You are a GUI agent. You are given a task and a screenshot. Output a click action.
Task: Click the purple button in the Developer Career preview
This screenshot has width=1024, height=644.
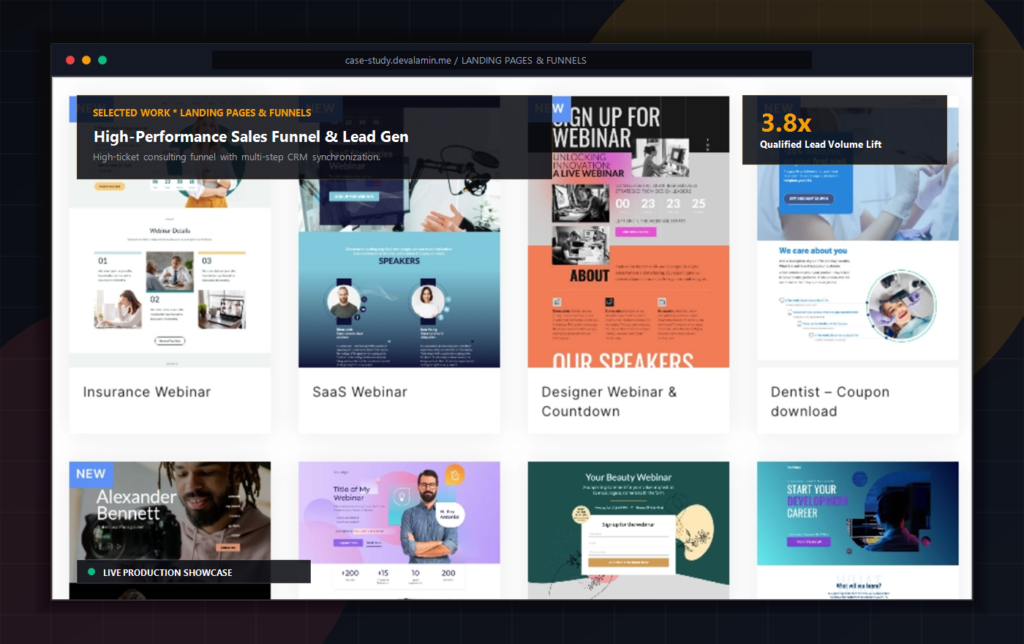pos(808,541)
